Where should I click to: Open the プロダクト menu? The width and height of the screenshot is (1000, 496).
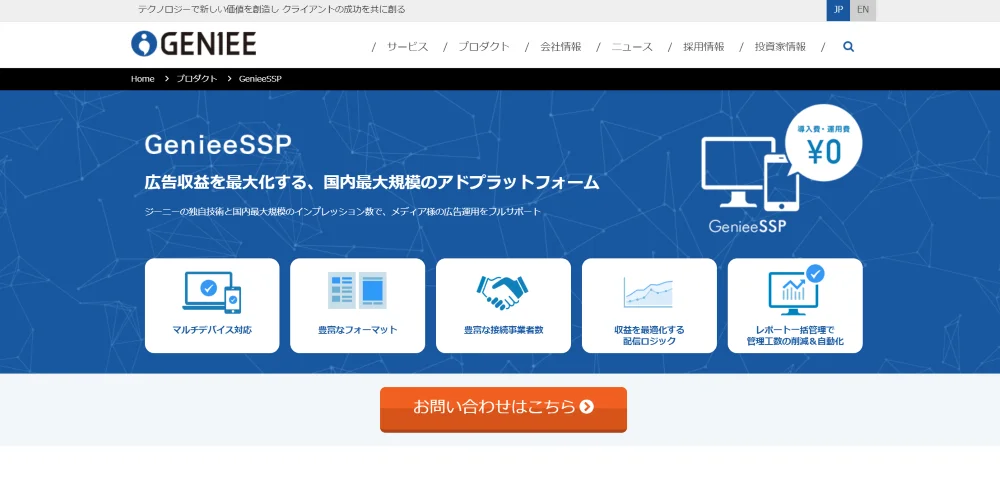484,47
